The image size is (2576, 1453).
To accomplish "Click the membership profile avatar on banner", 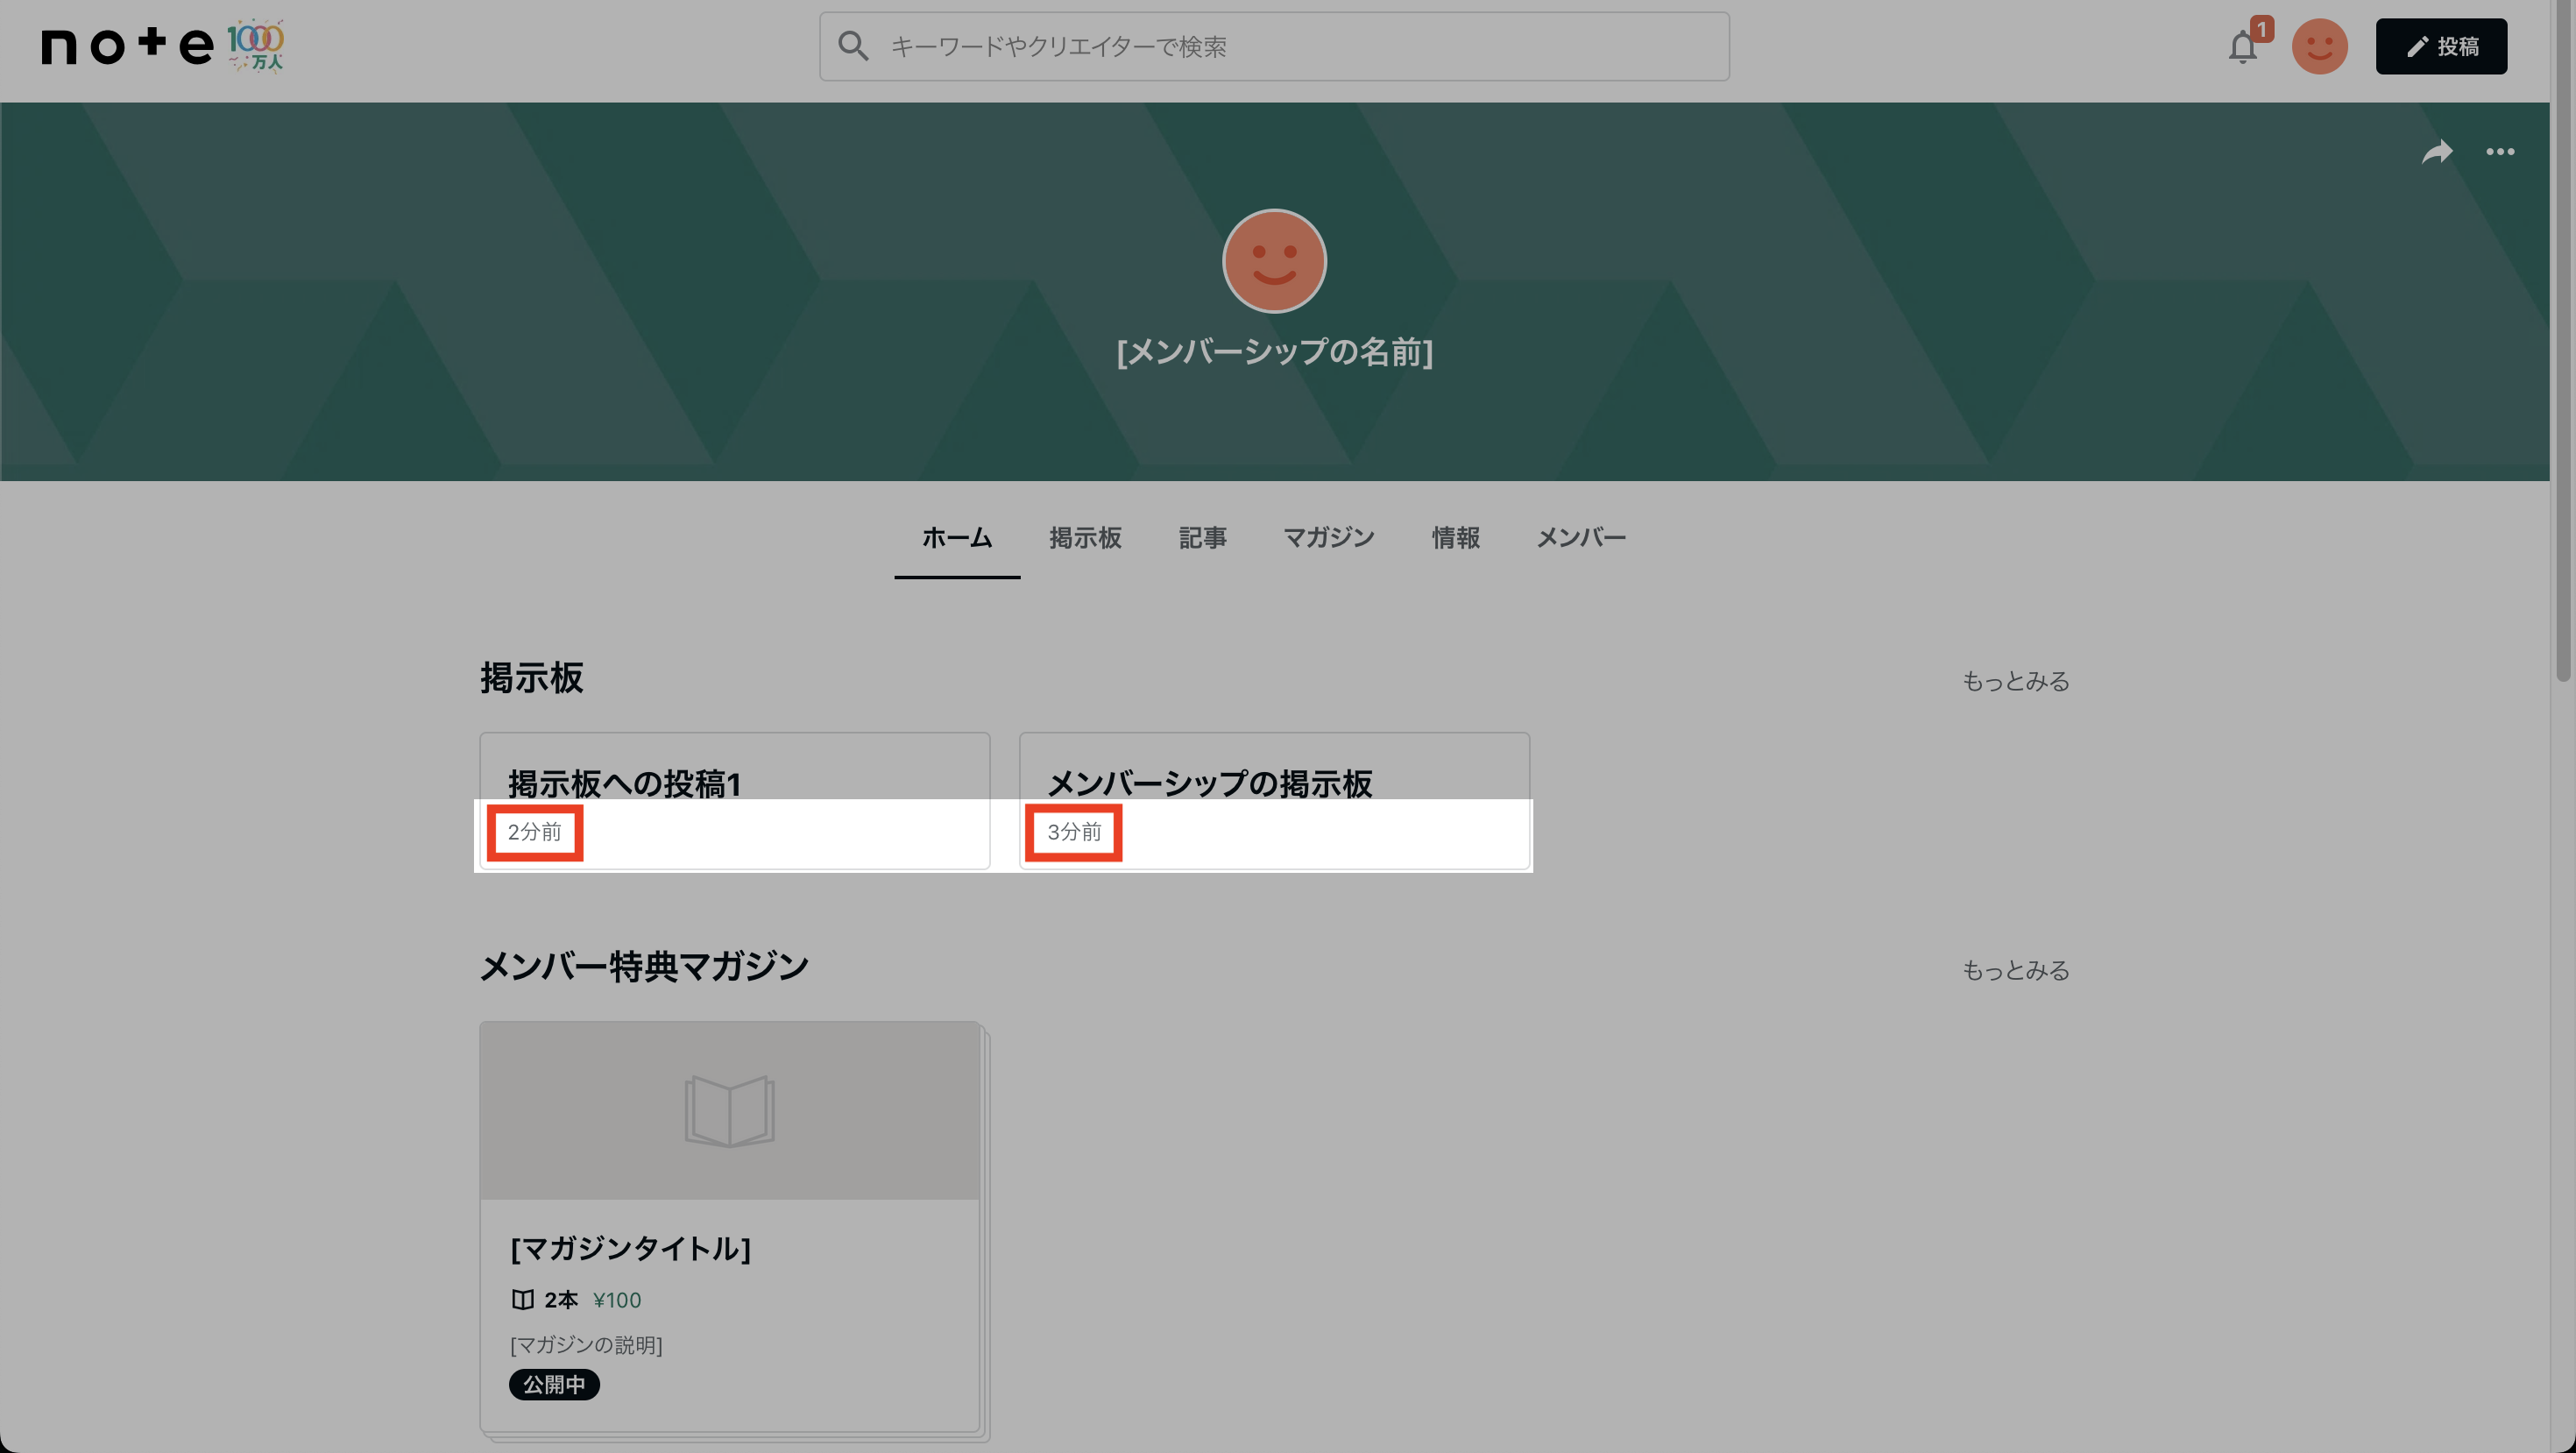I will [1274, 261].
